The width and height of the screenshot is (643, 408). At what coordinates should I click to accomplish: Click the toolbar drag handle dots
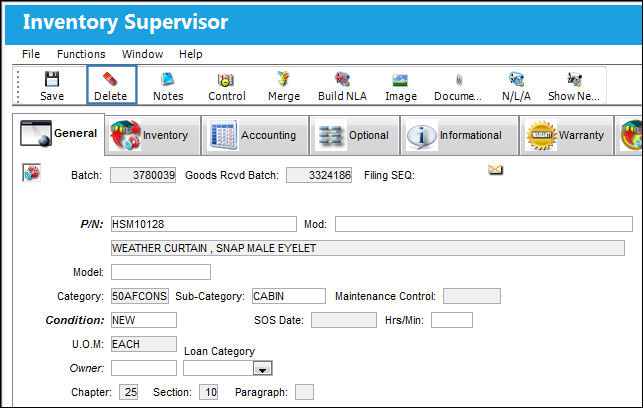pos(18,86)
